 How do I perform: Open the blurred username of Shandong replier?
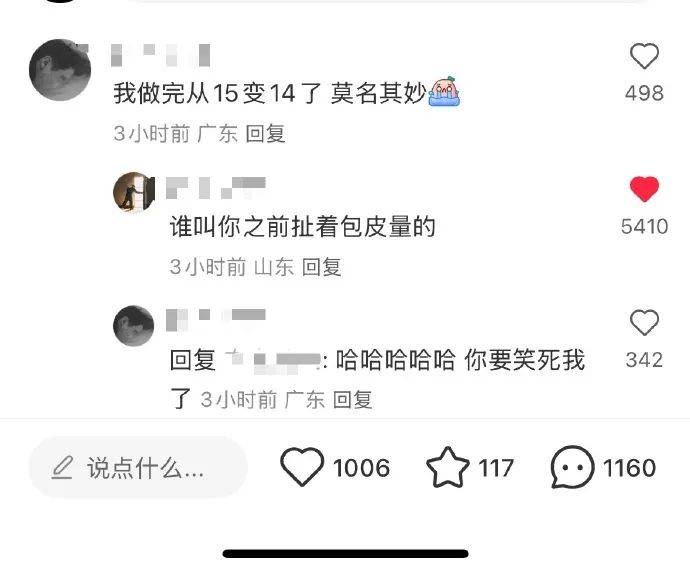coord(216,188)
